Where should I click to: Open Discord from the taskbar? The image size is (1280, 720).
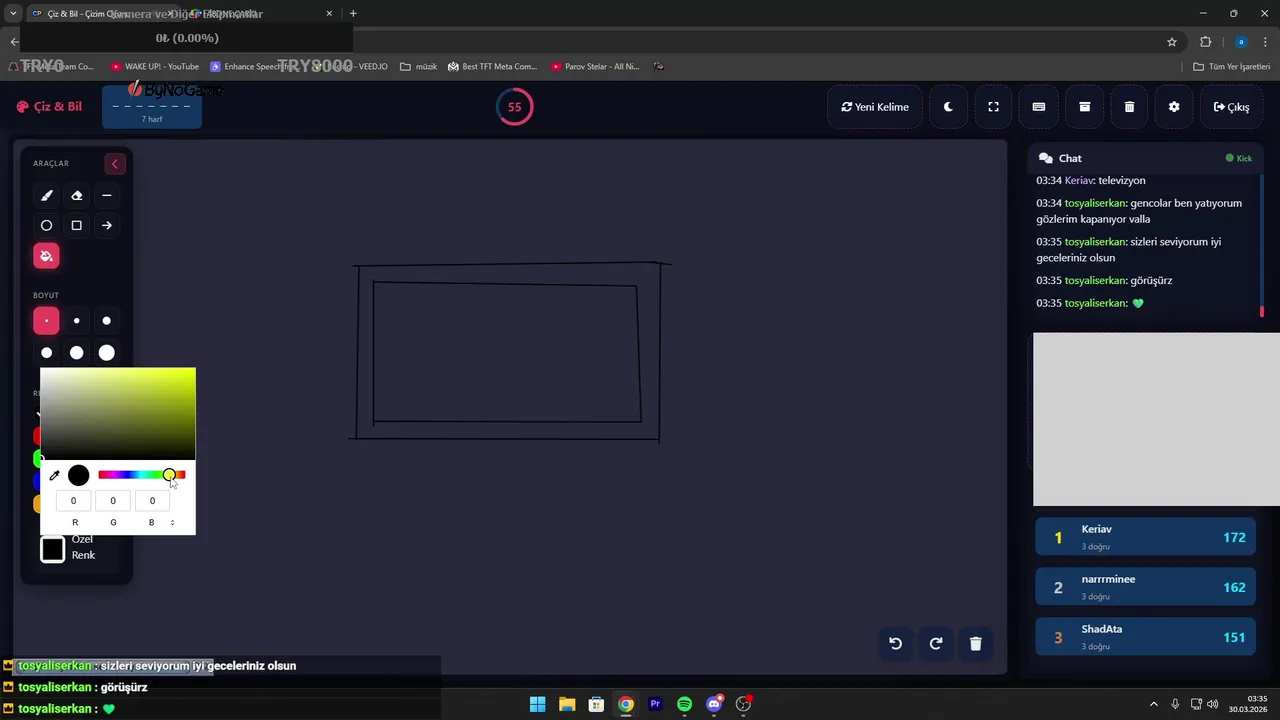pos(714,704)
